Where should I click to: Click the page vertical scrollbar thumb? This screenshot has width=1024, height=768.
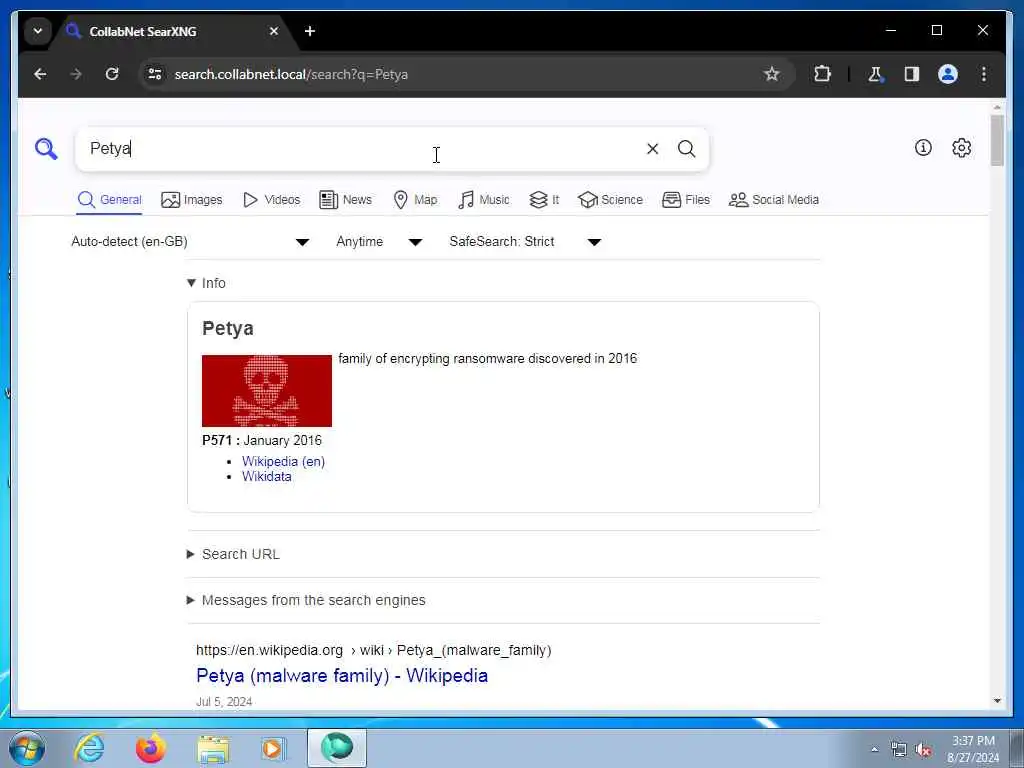pos(997,140)
